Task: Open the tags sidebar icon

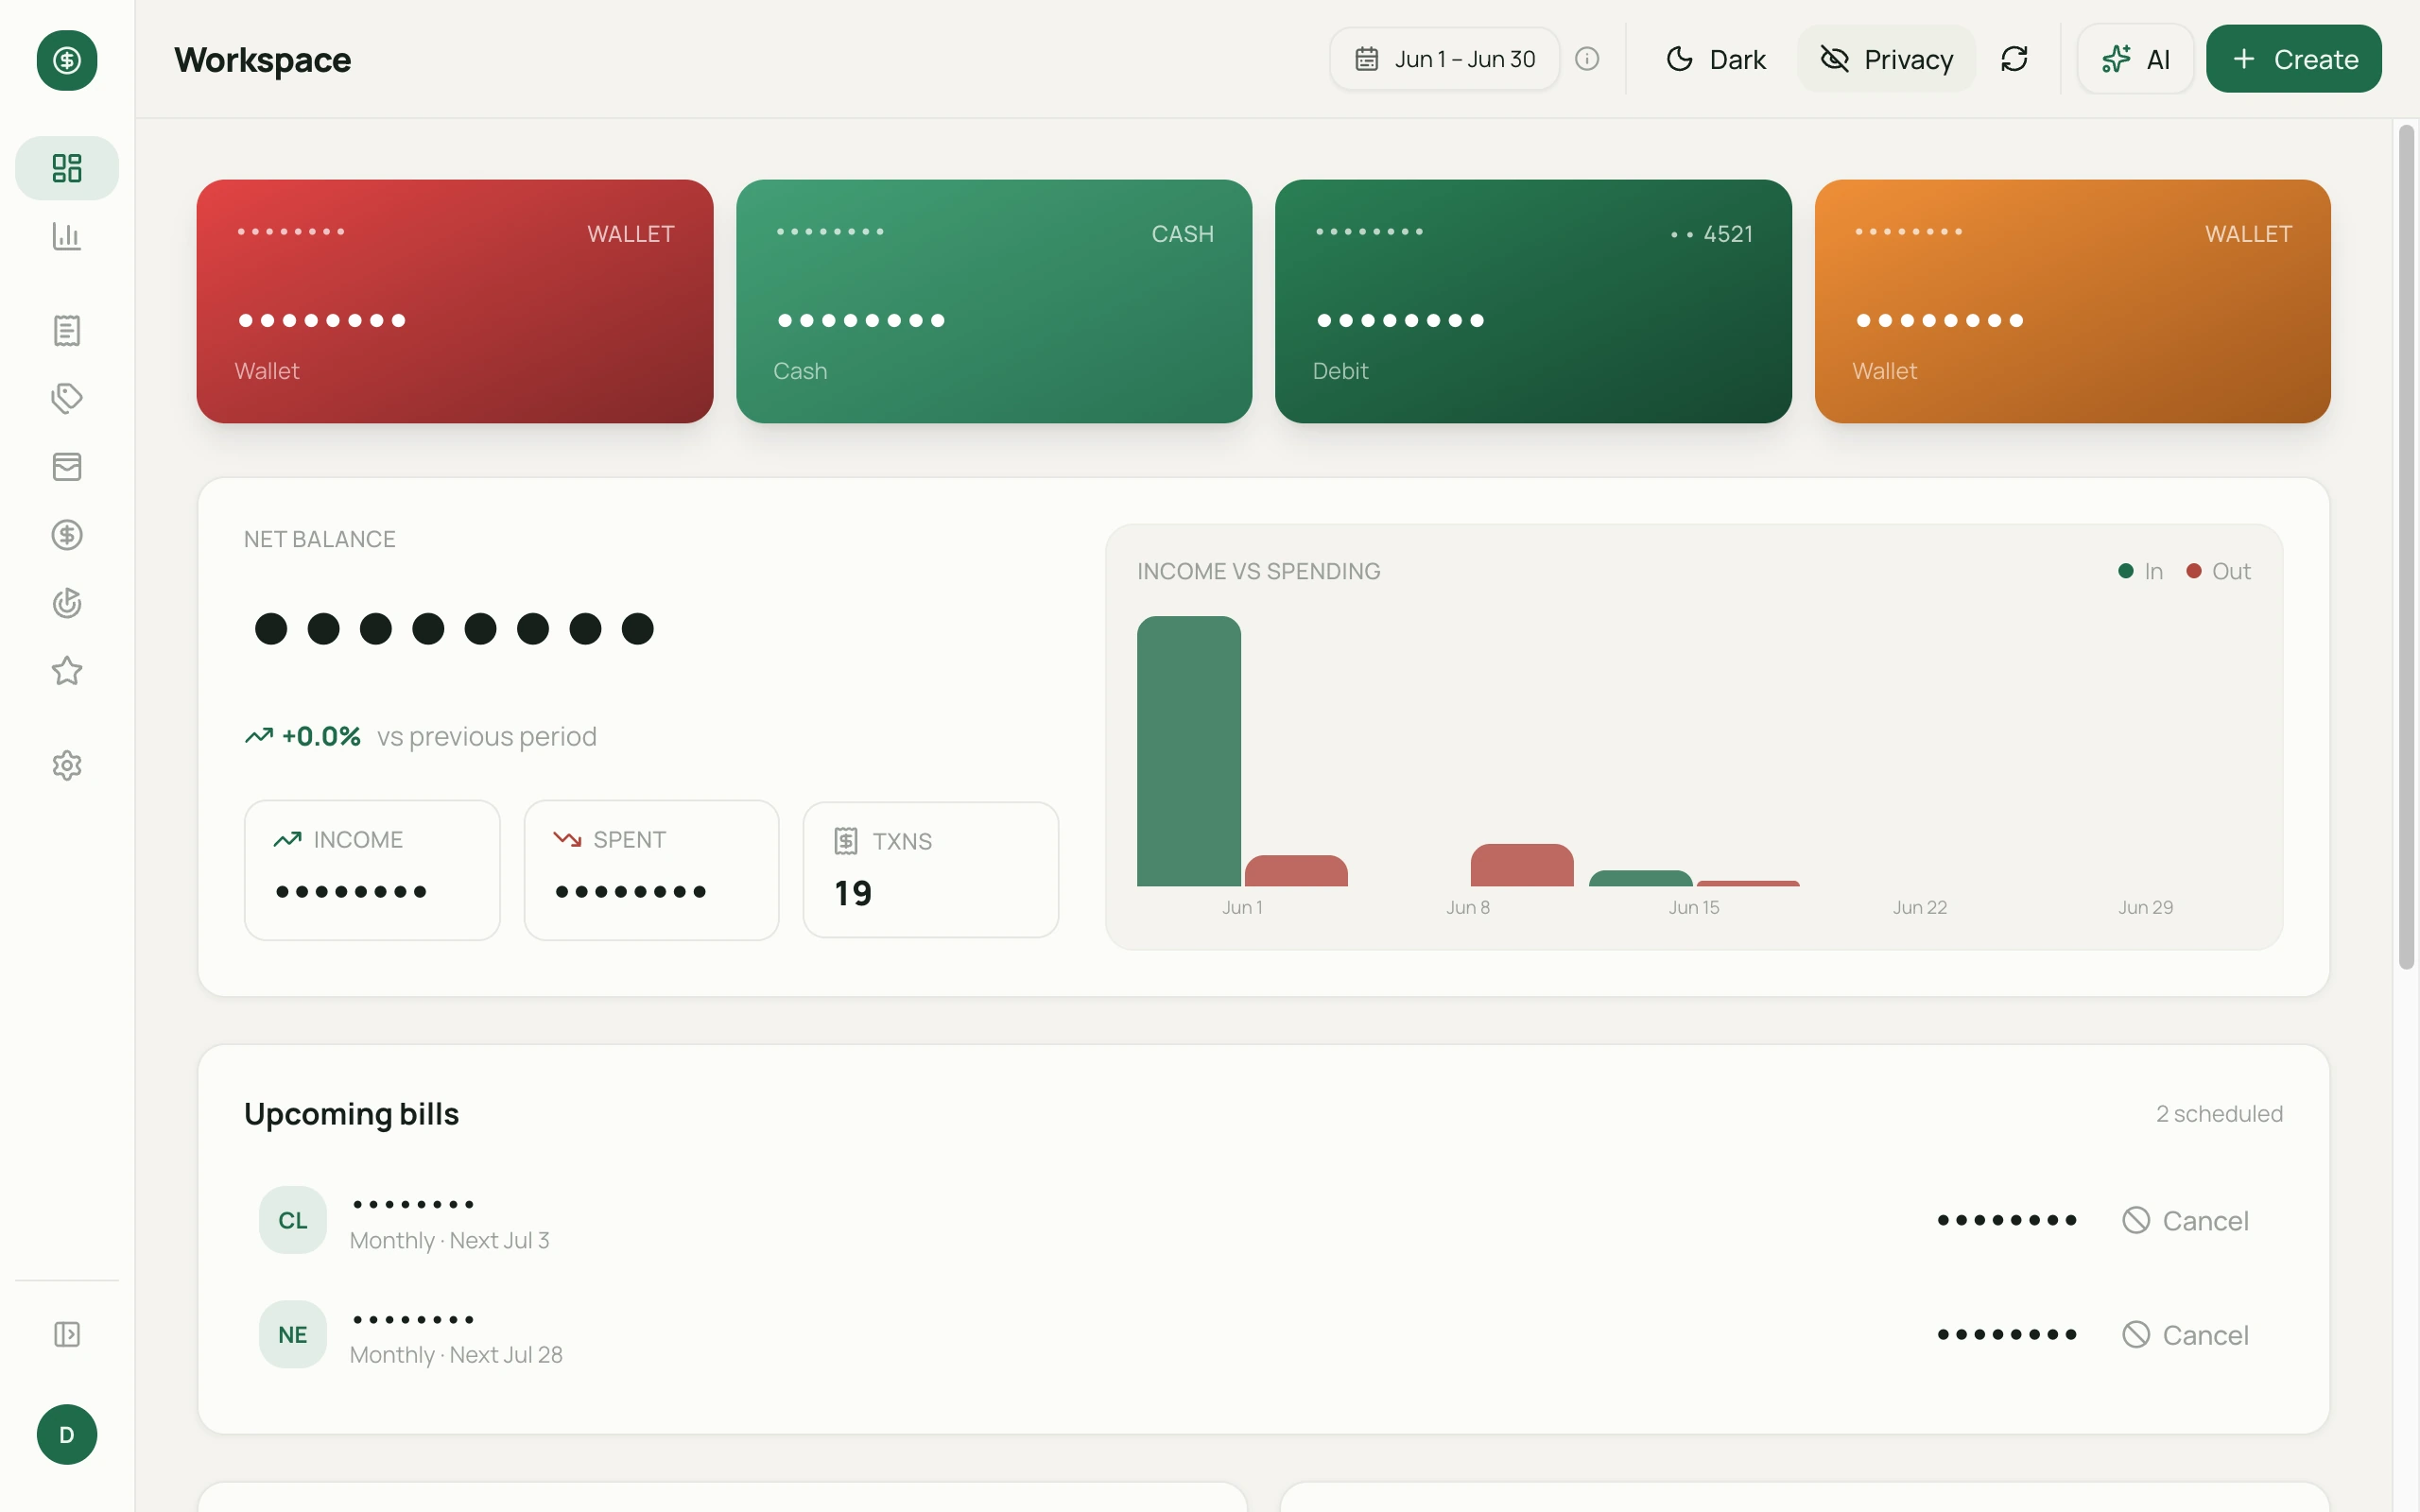Action: [67, 398]
